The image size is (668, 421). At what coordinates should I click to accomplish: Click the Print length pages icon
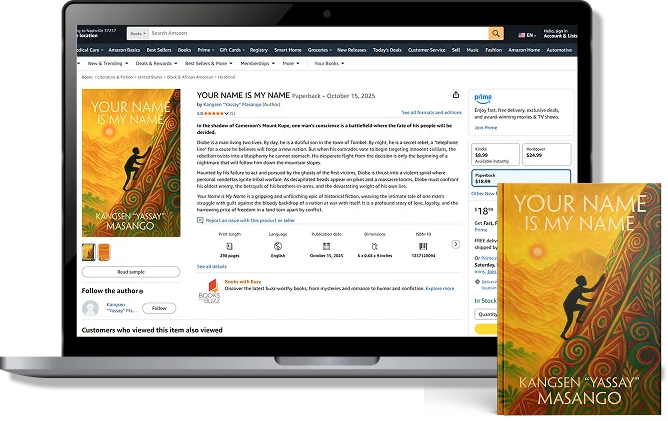pos(229,246)
